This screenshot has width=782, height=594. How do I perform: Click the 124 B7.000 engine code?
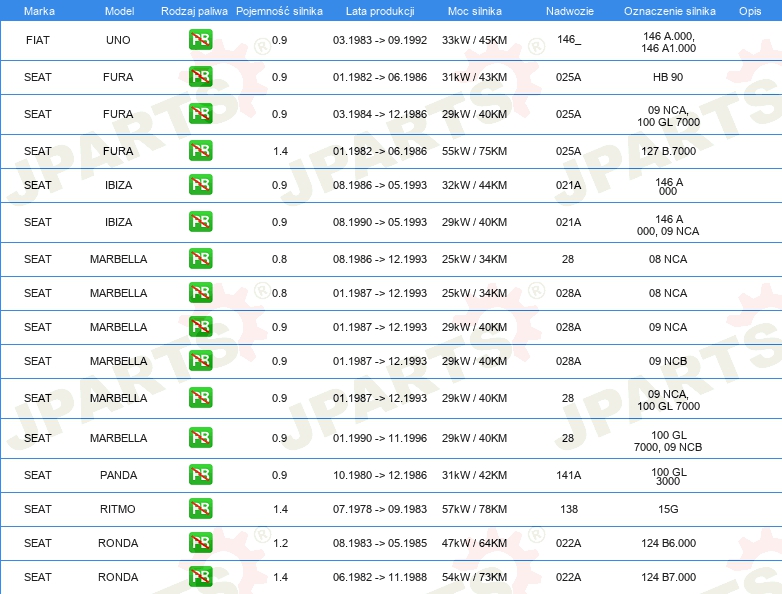(668, 577)
